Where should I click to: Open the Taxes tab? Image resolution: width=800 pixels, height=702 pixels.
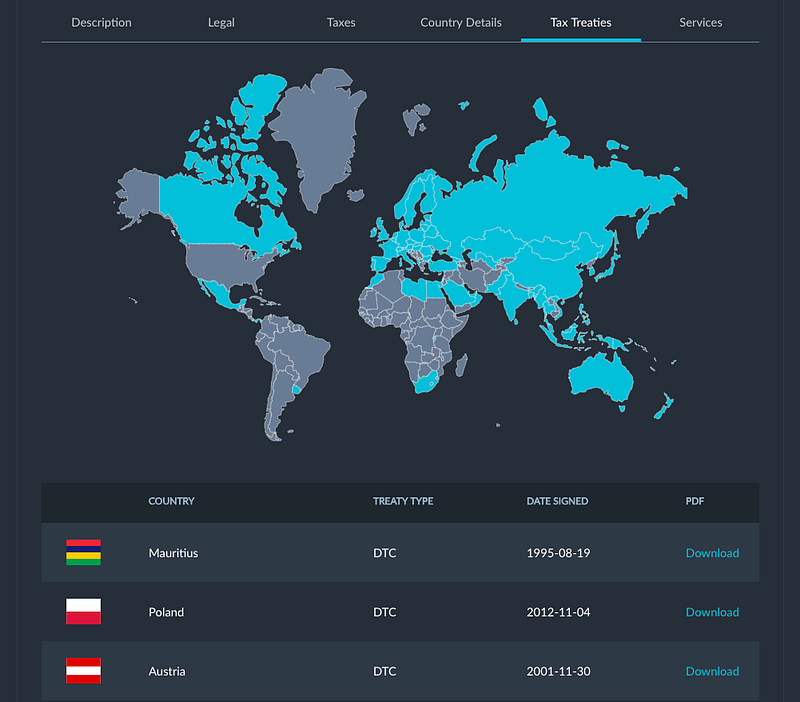(x=341, y=22)
